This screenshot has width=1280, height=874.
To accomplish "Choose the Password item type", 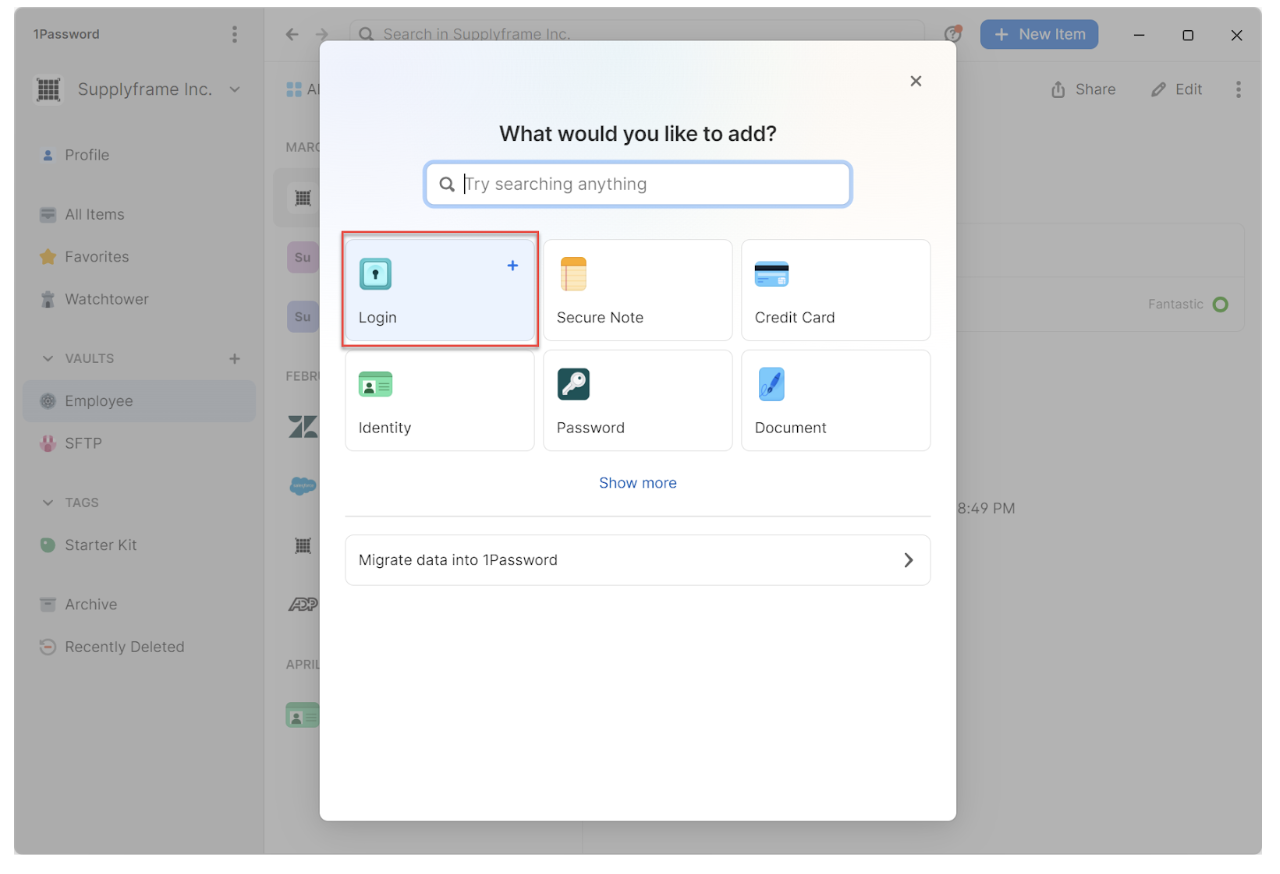I will (x=637, y=400).
